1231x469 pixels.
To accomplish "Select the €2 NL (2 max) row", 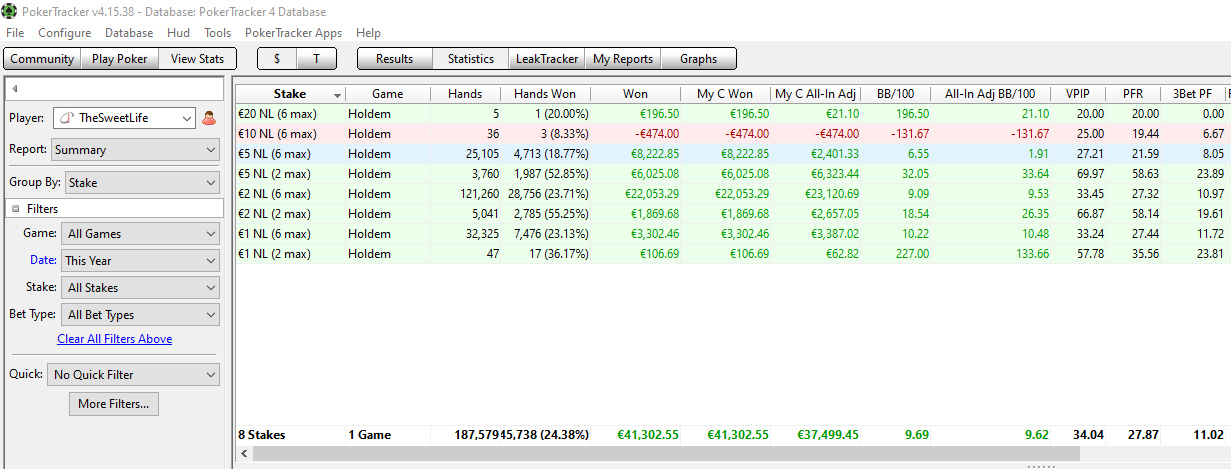I will click(x=732, y=214).
